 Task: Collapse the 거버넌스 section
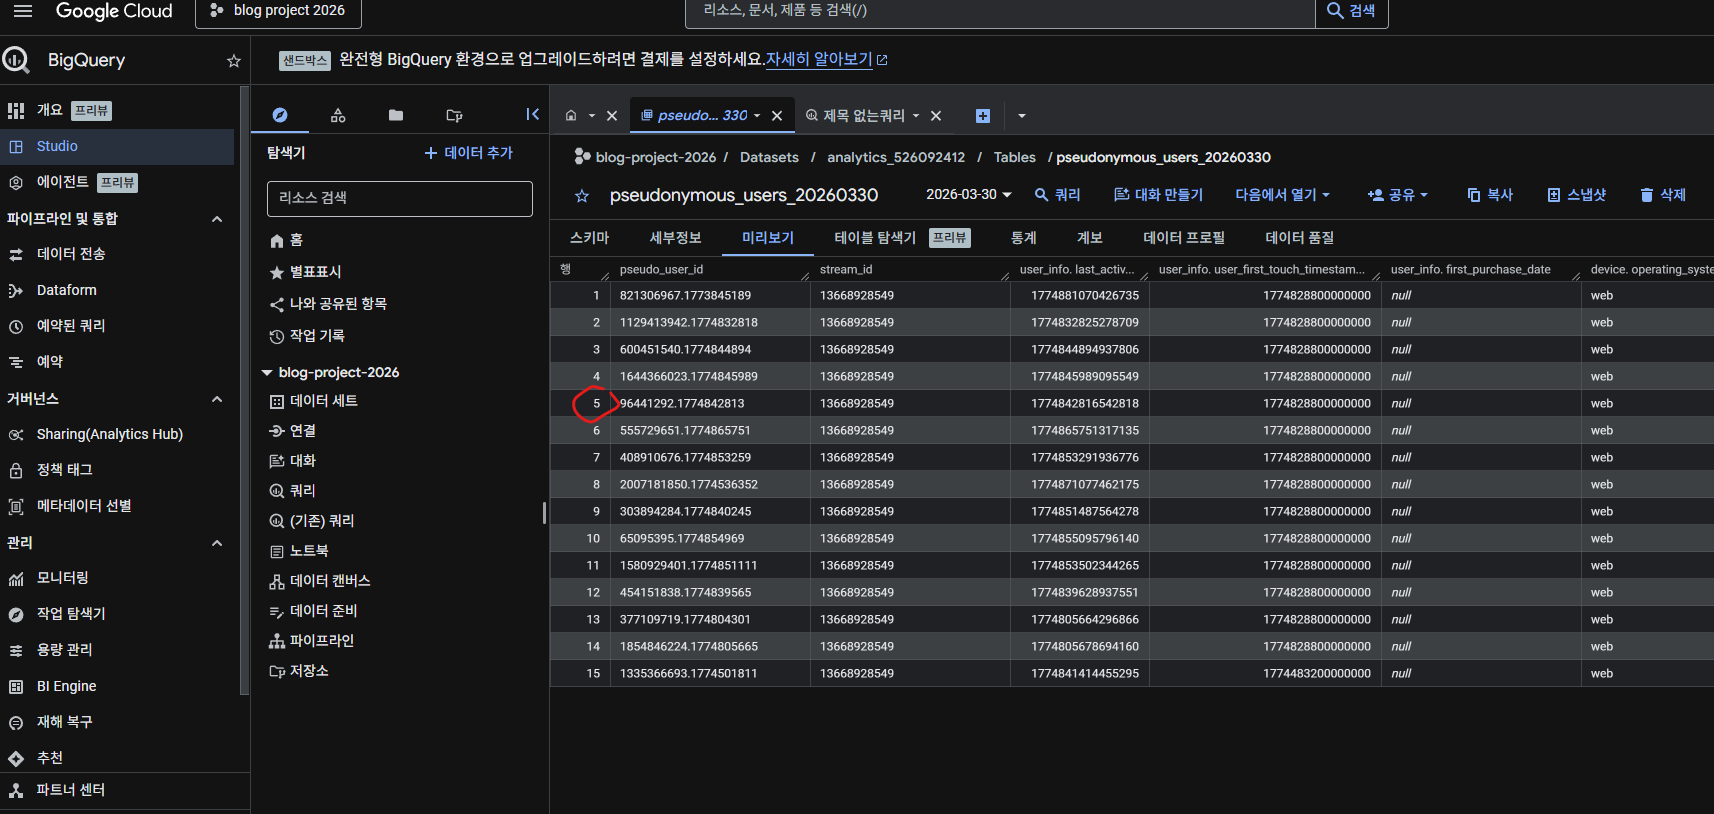217,399
